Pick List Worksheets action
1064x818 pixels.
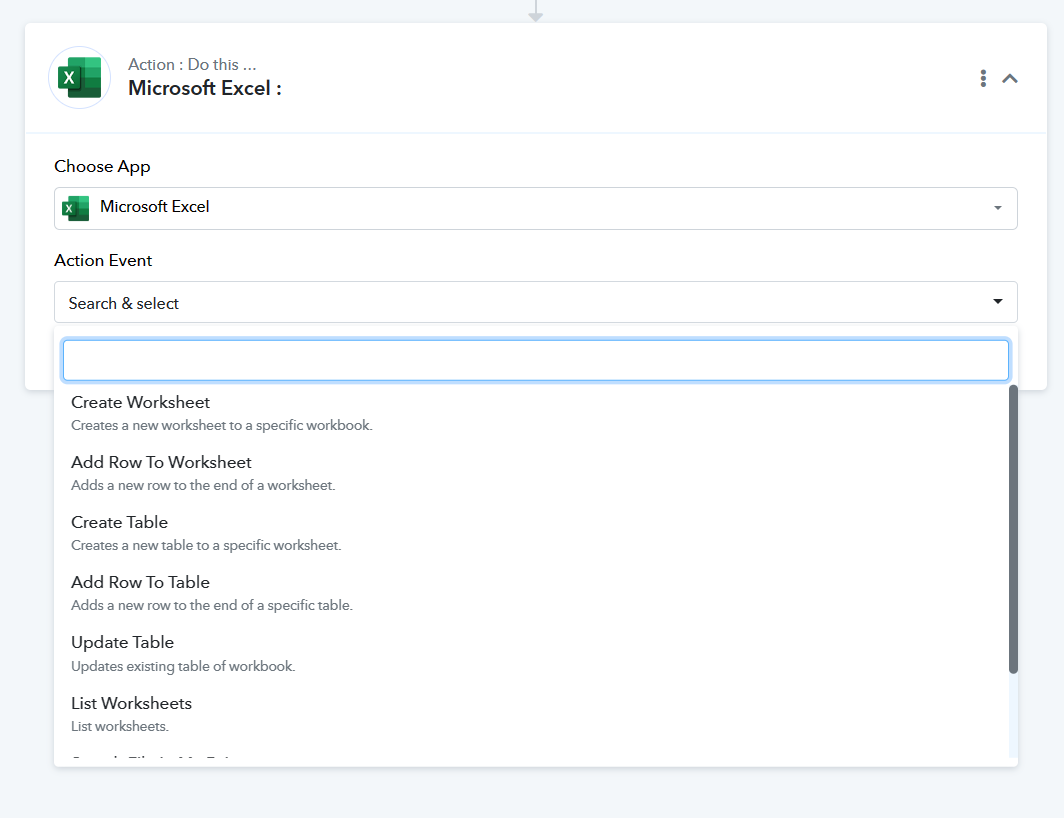(536, 714)
